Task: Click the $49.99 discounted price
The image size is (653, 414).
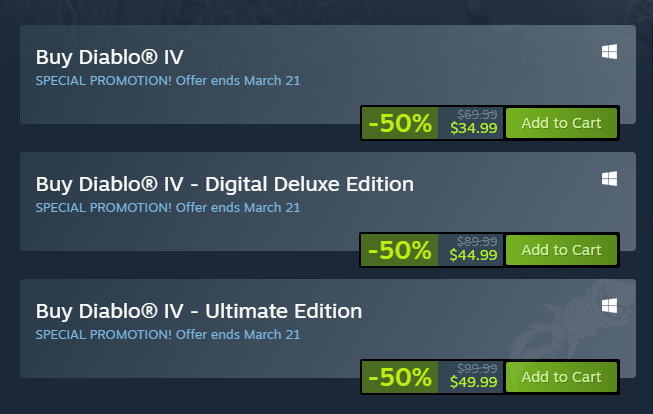Action: tap(473, 382)
